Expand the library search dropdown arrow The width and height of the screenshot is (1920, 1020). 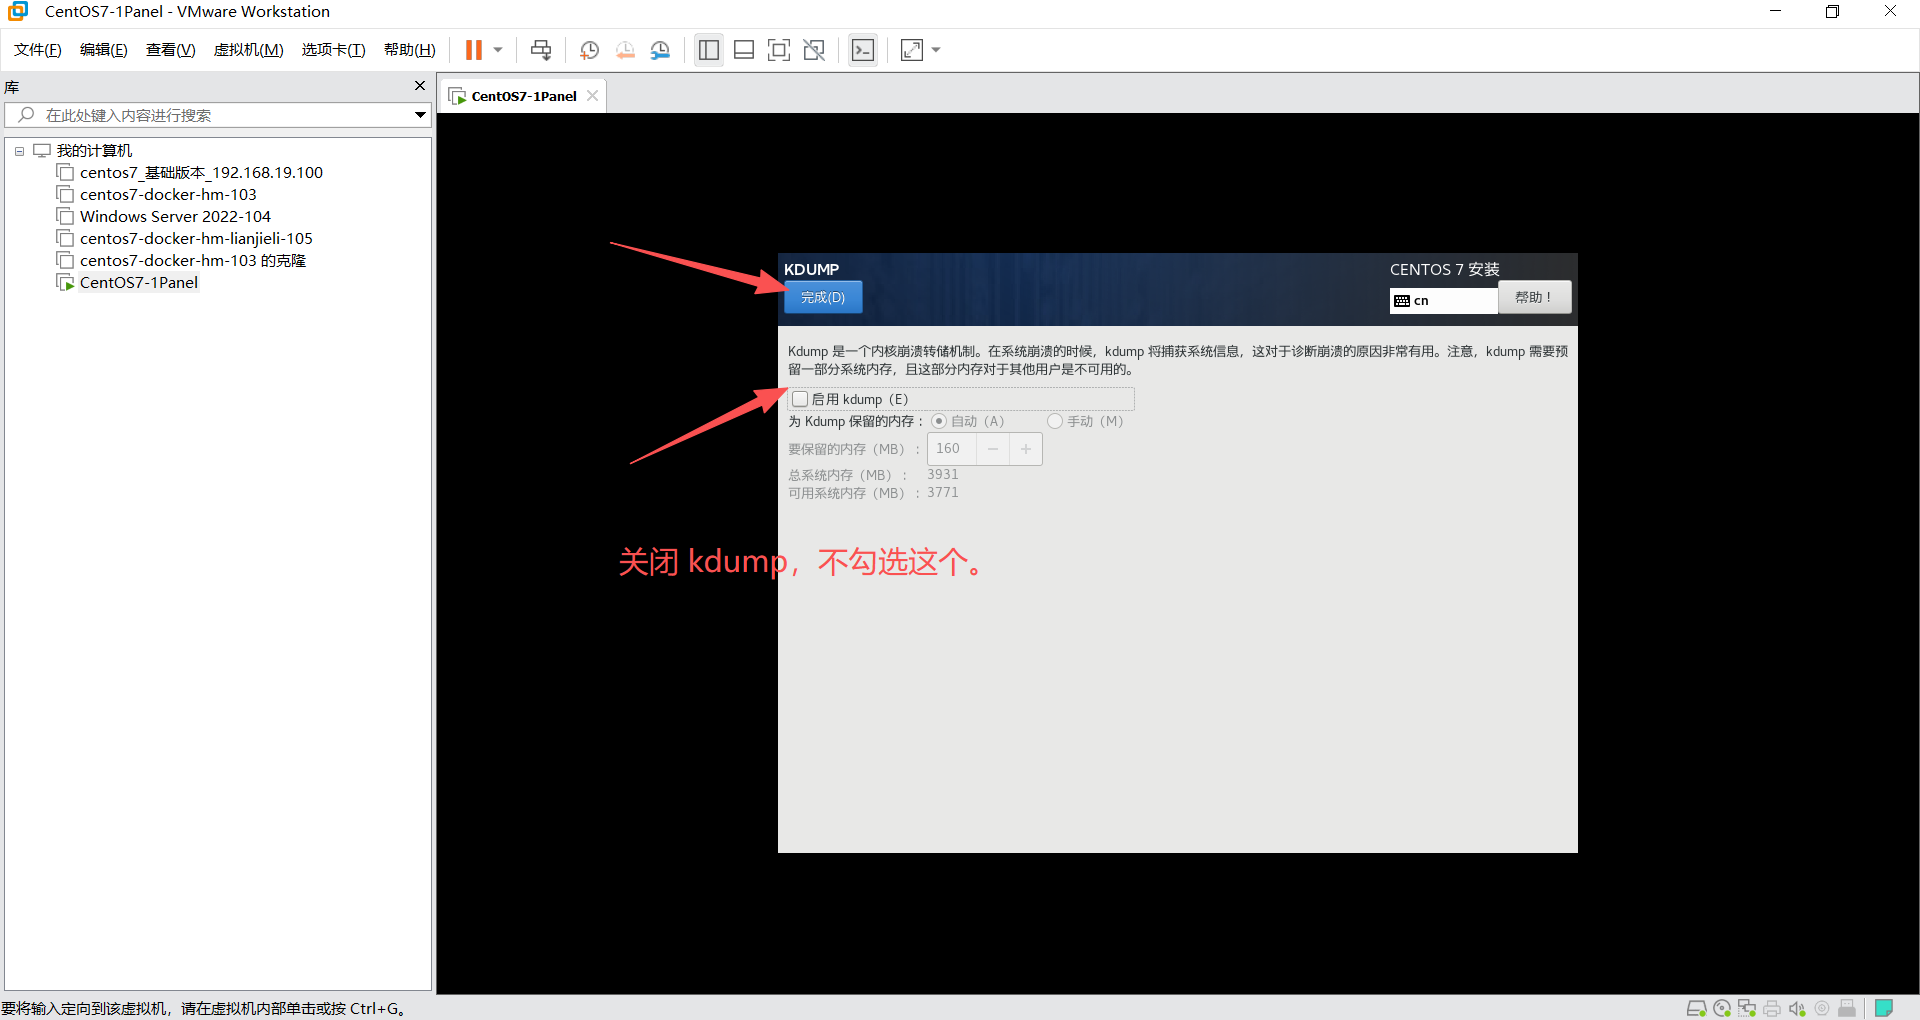point(420,115)
